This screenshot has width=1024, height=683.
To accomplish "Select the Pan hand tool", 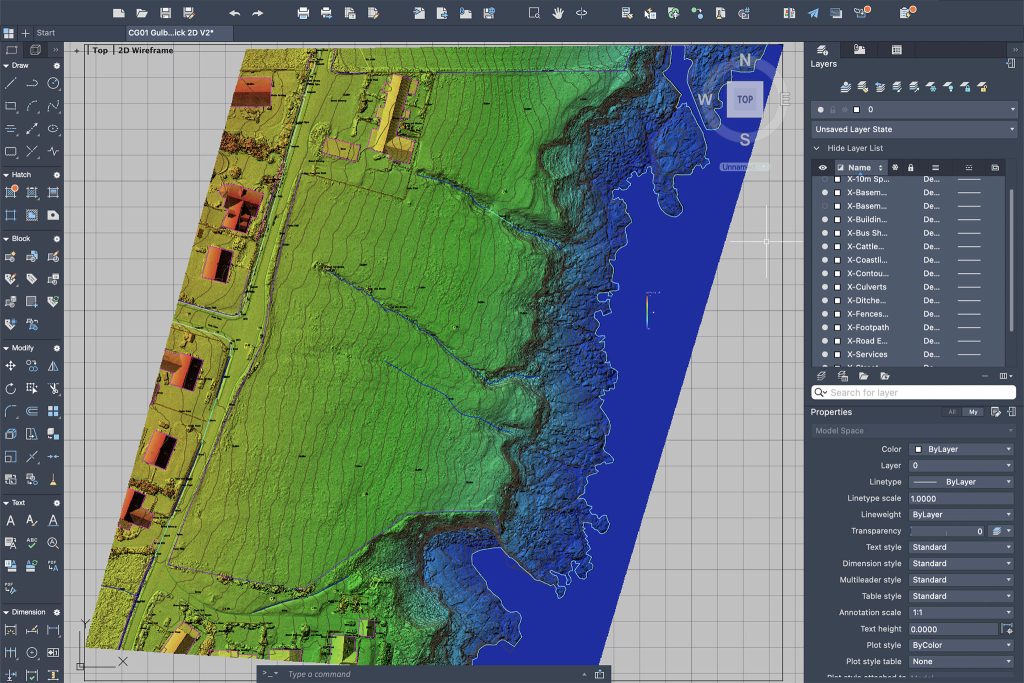I will (x=558, y=13).
